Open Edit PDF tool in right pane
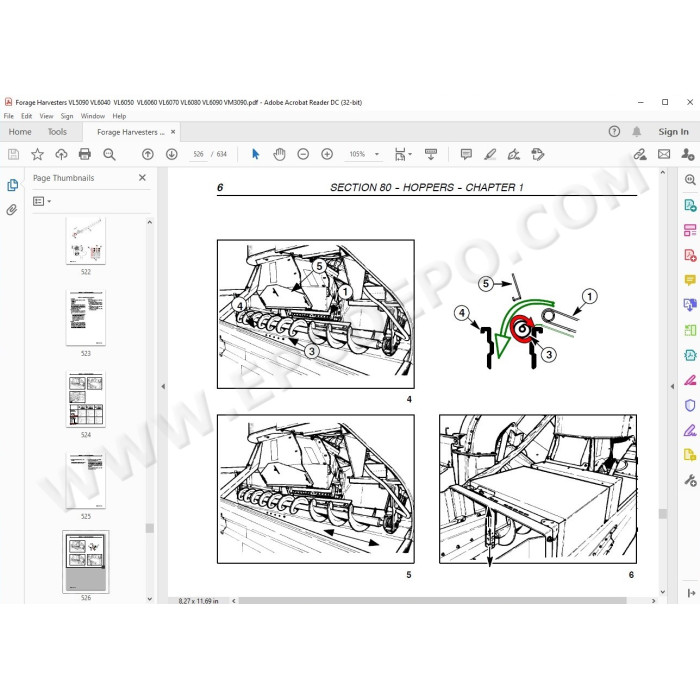700x700 pixels. [690, 230]
